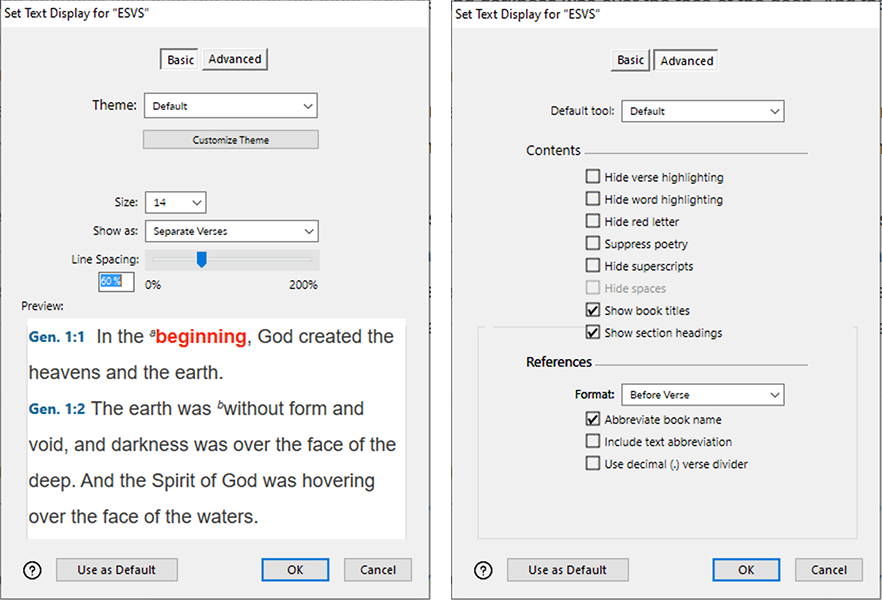
Task: Click the Line Spacing slider handle
Action: point(201,260)
